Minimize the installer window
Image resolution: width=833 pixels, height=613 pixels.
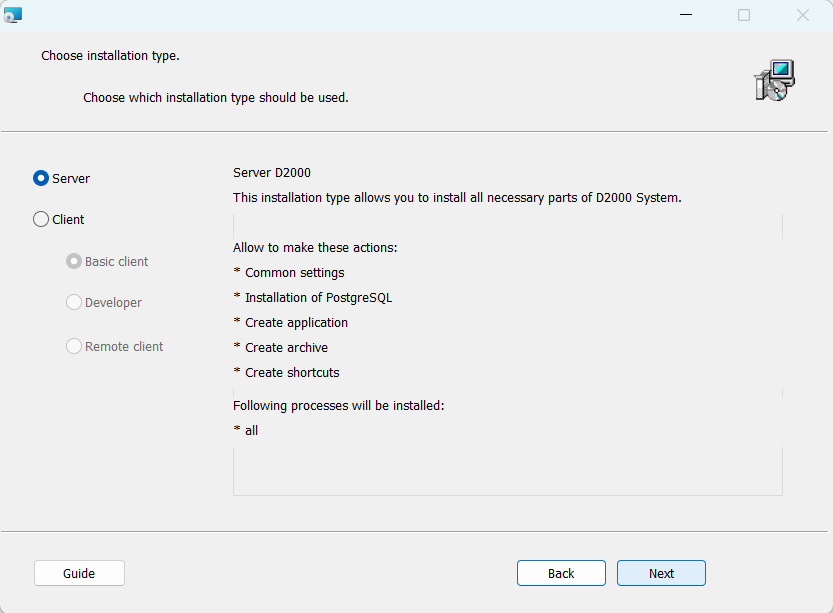click(x=686, y=15)
